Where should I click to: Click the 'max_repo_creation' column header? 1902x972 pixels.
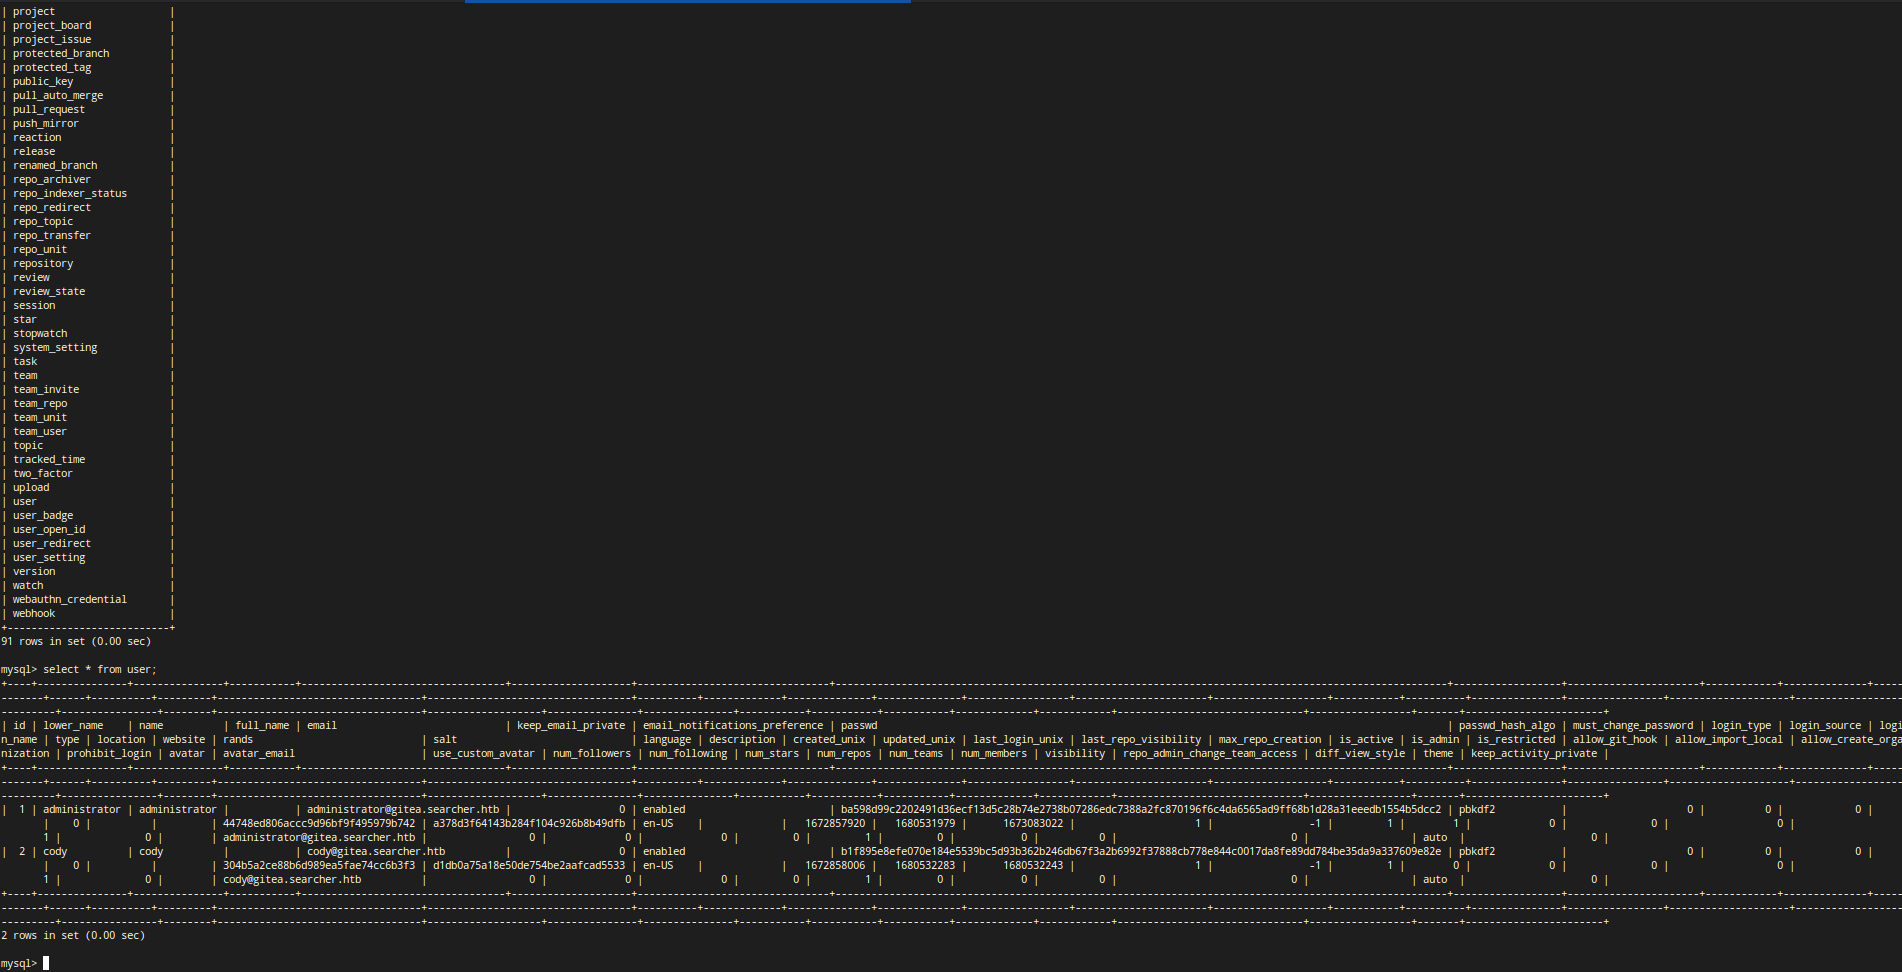pyautogui.click(x=1269, y=739)
